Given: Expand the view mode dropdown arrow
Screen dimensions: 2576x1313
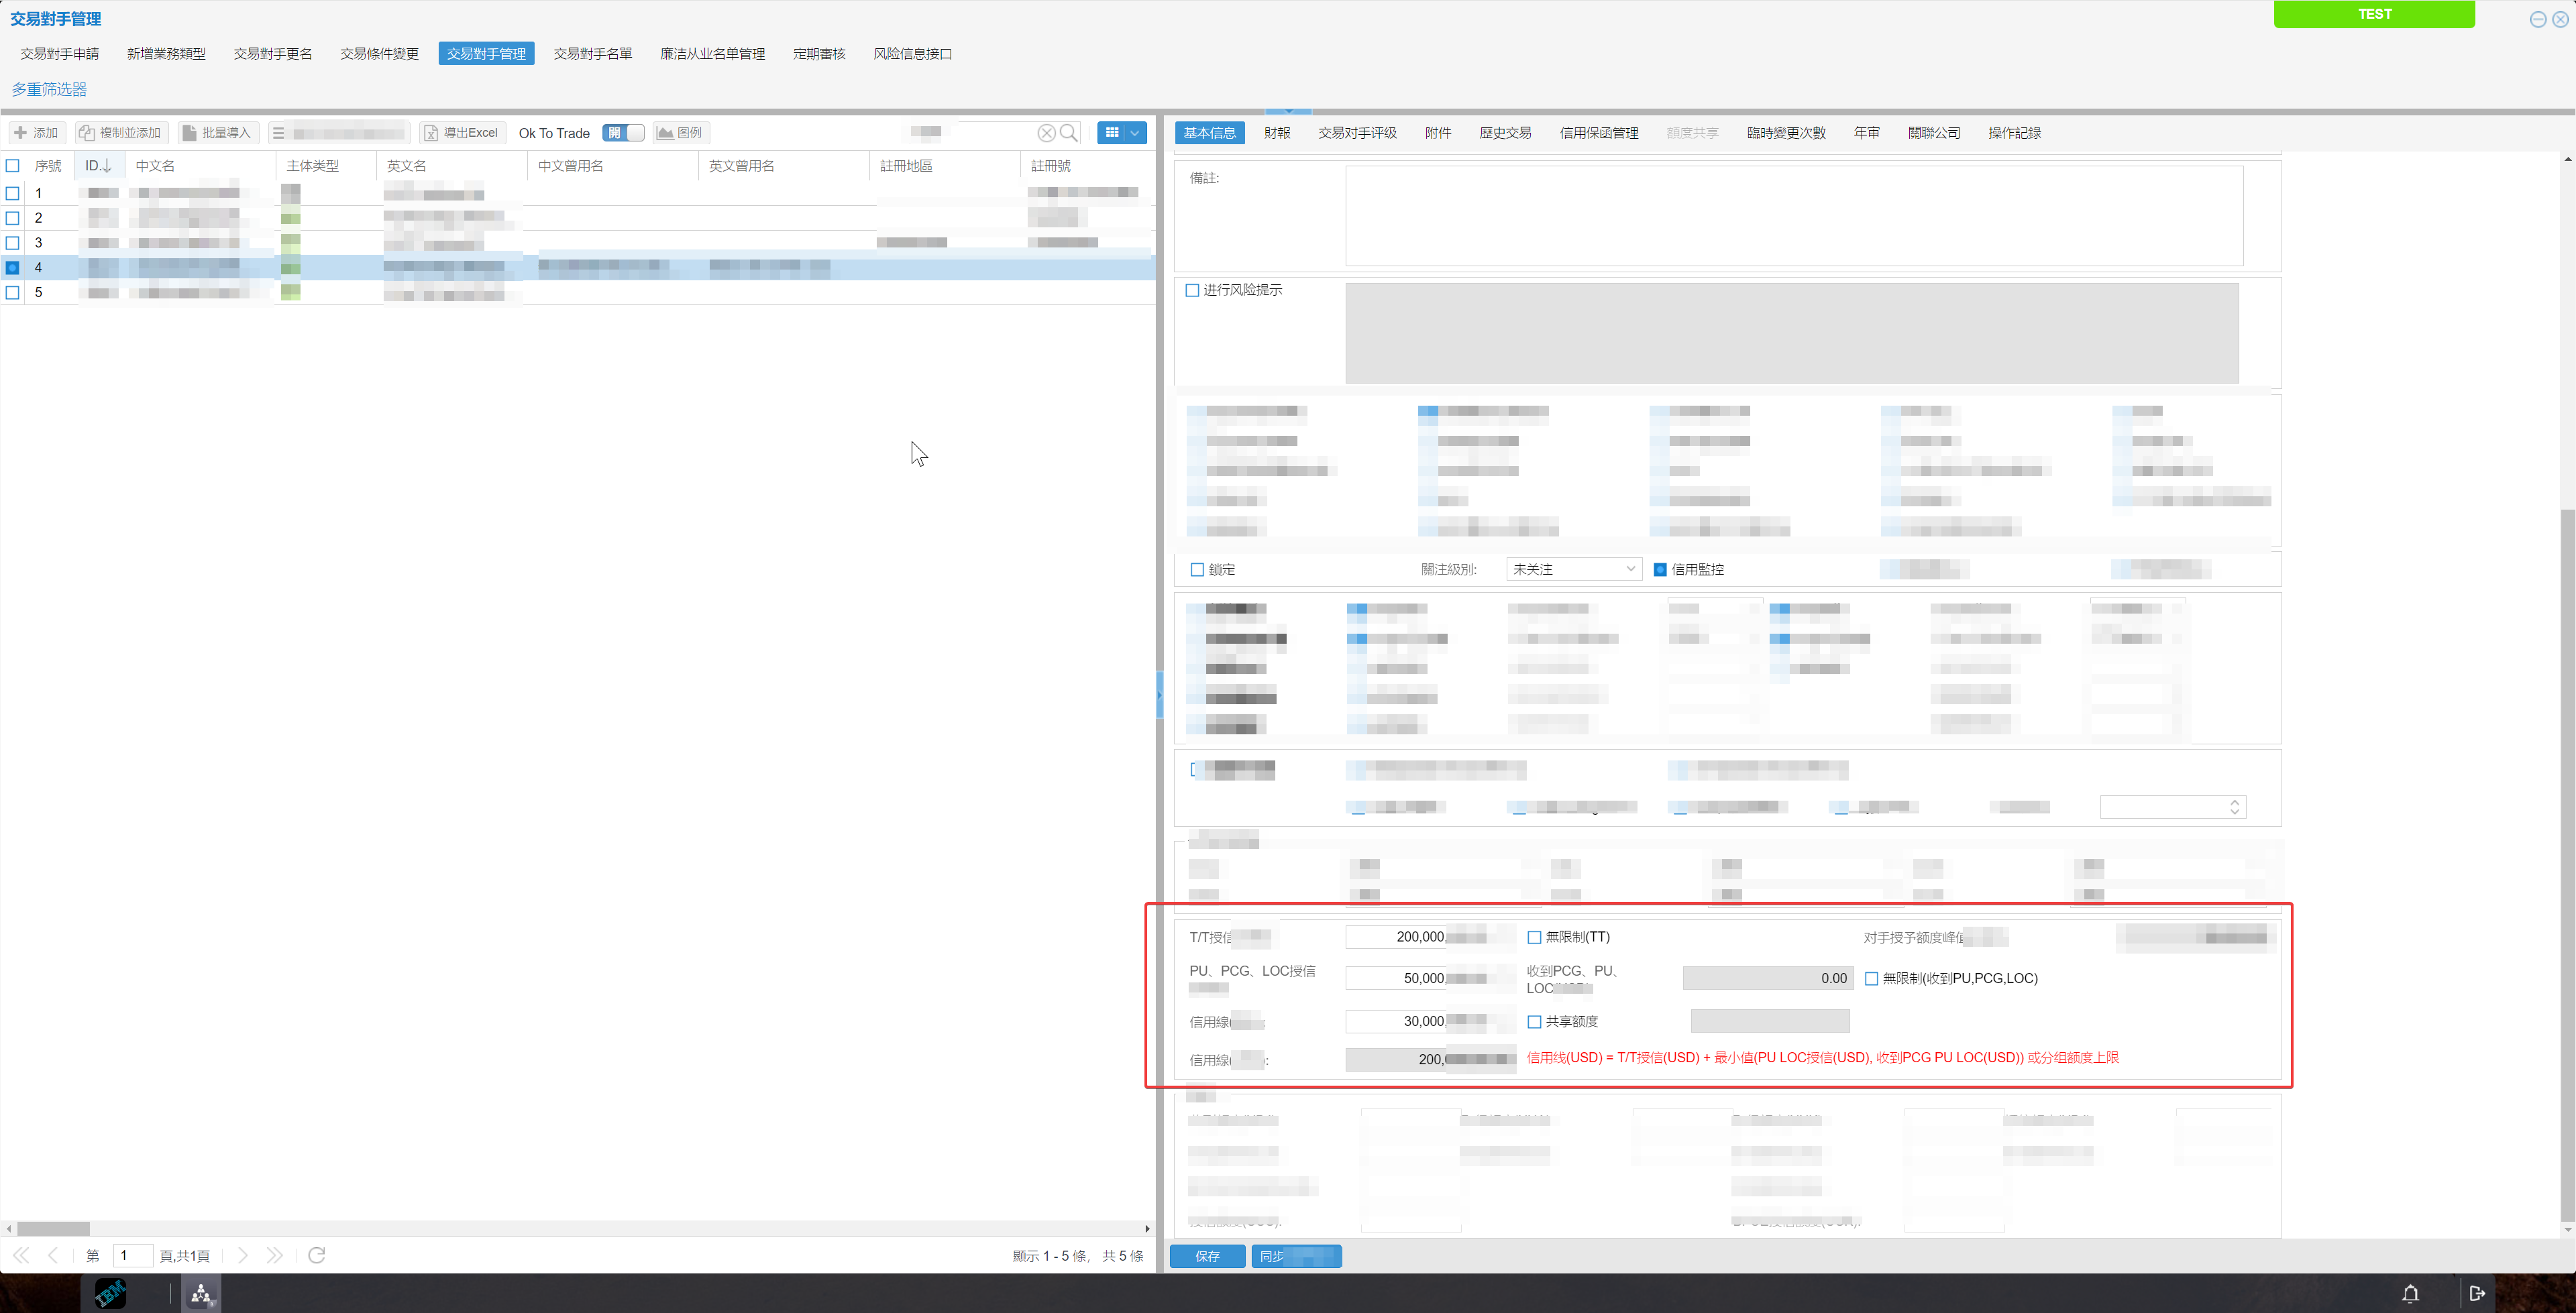Looking at the screenshot, I should (x=1135, y=133).
